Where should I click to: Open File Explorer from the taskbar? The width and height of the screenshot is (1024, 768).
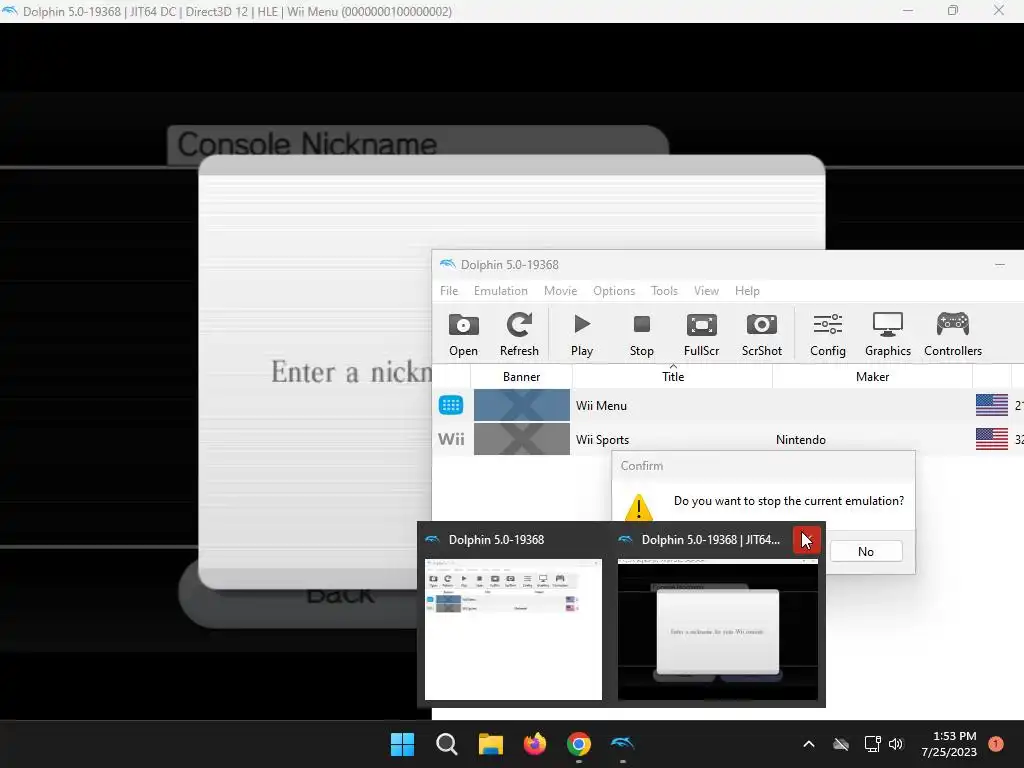[490, 744]
